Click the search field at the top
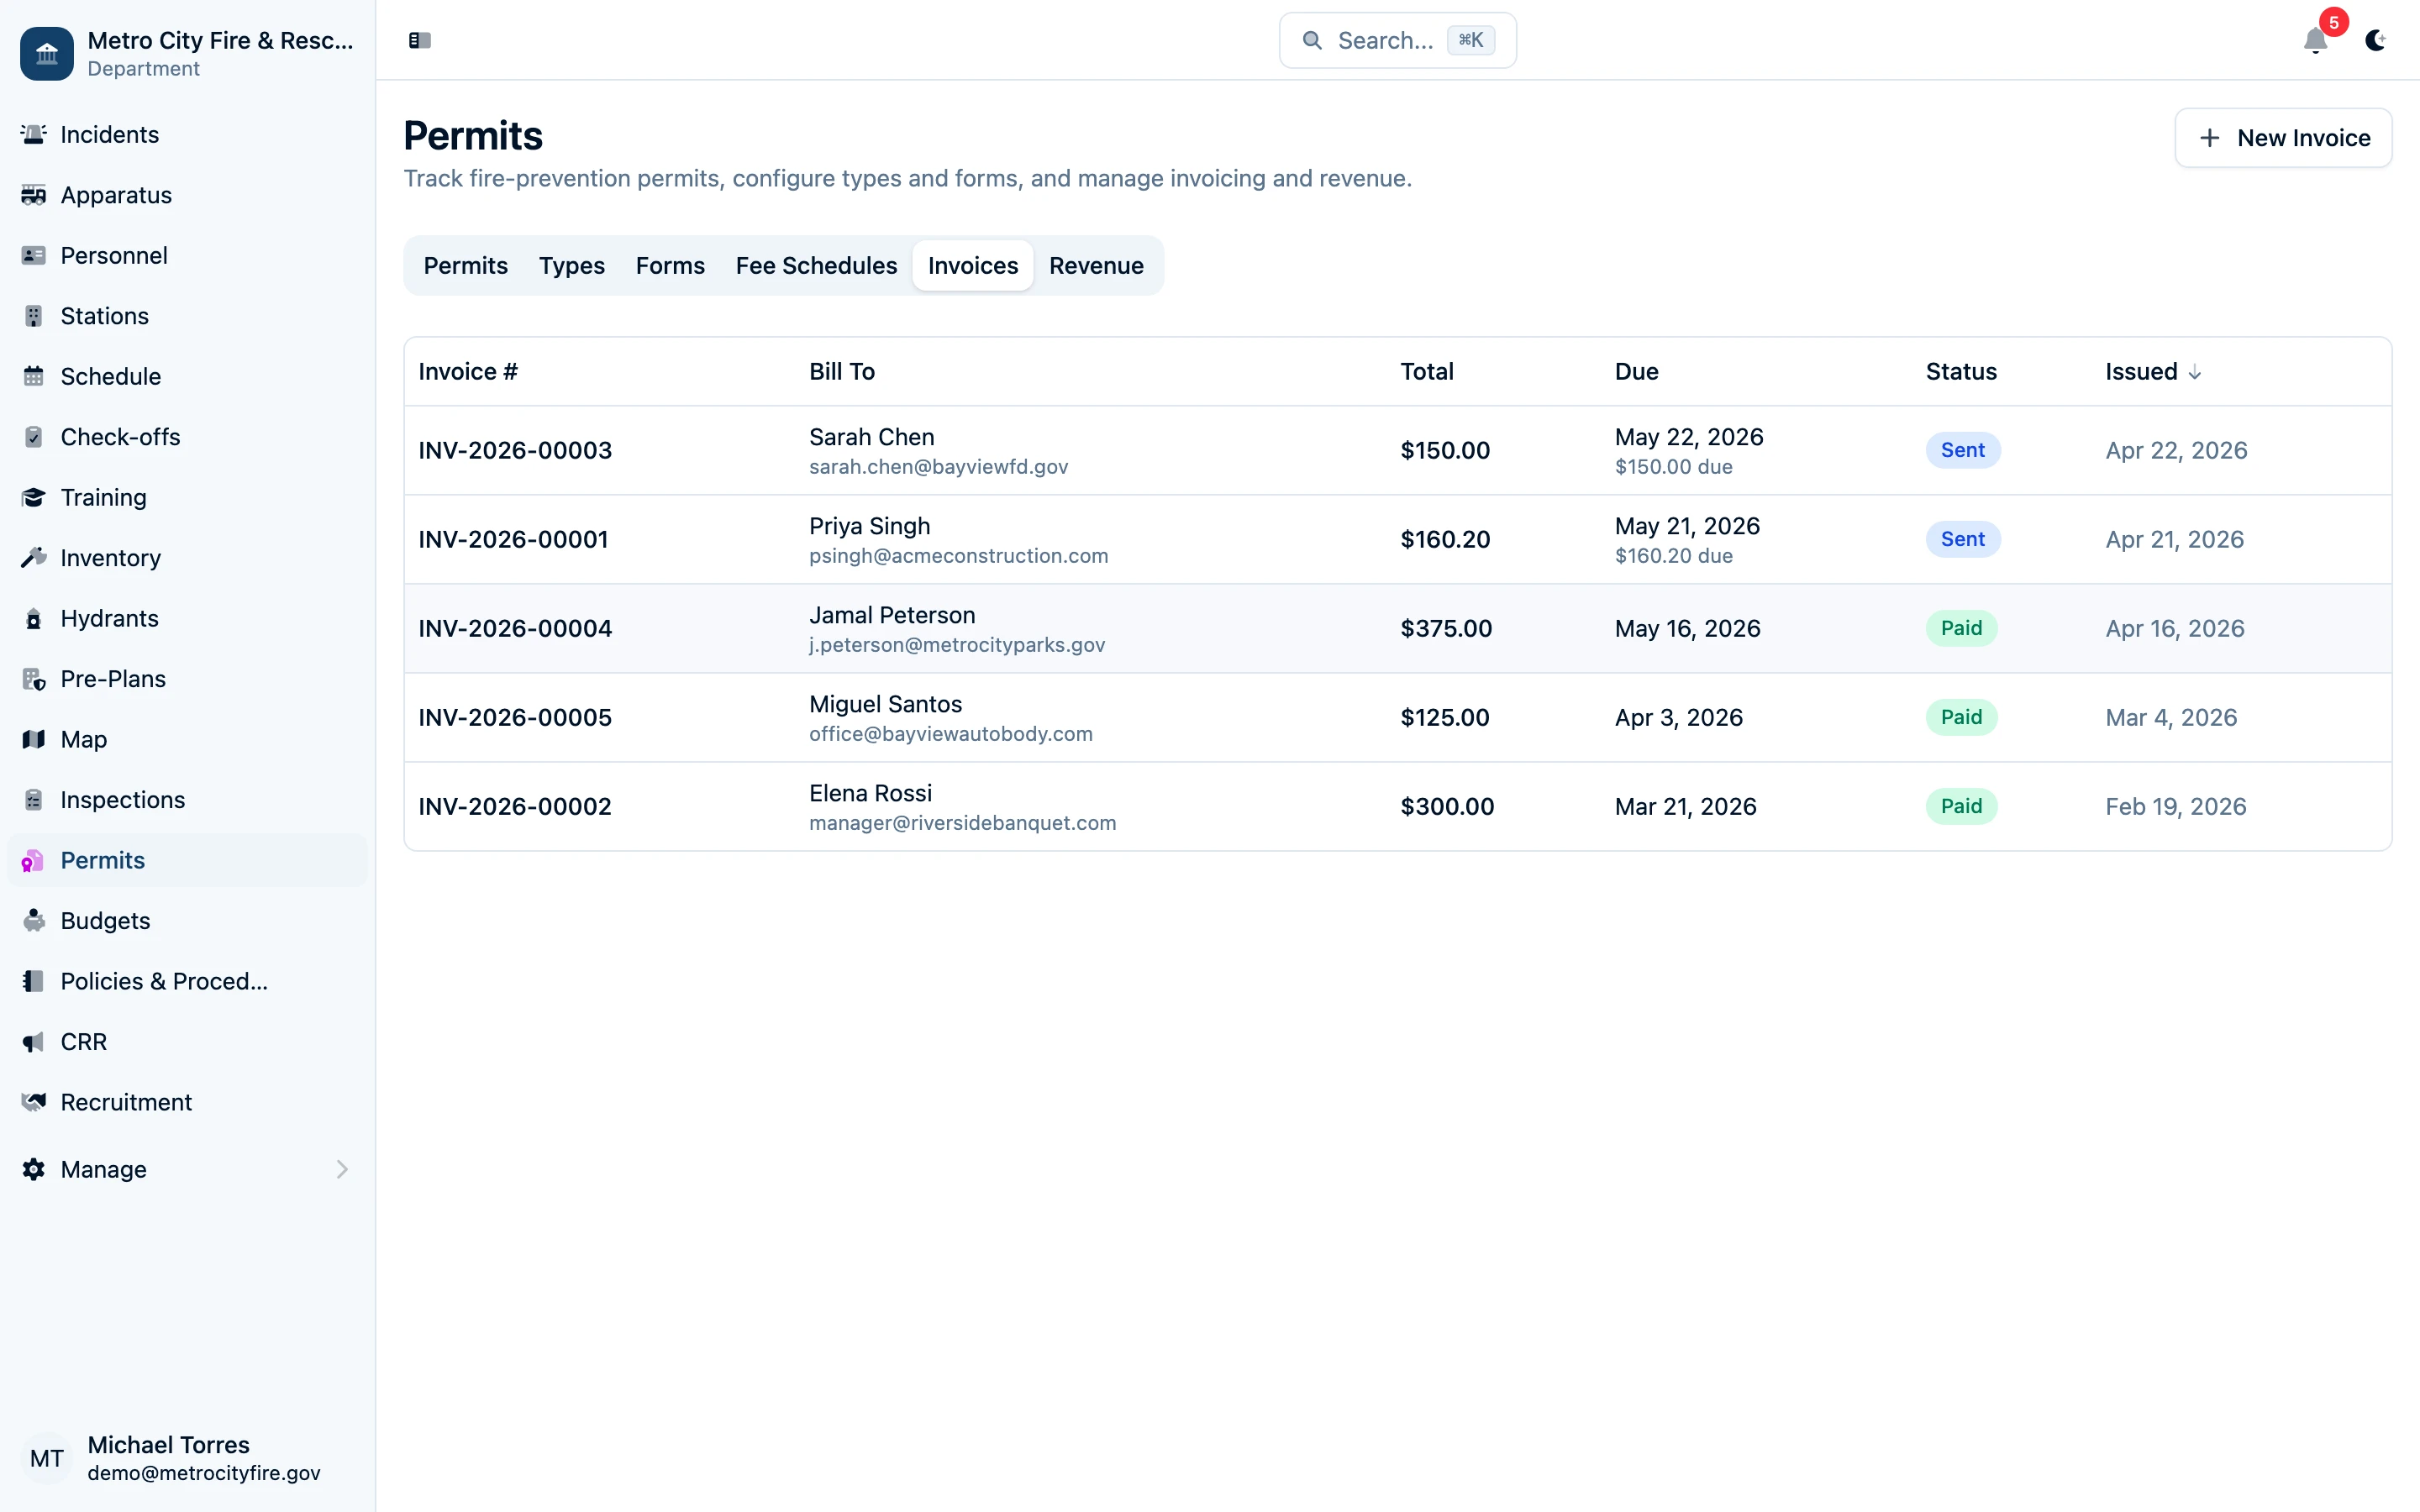This screenshot has width=2420, height=1512. pos(1397,40)
